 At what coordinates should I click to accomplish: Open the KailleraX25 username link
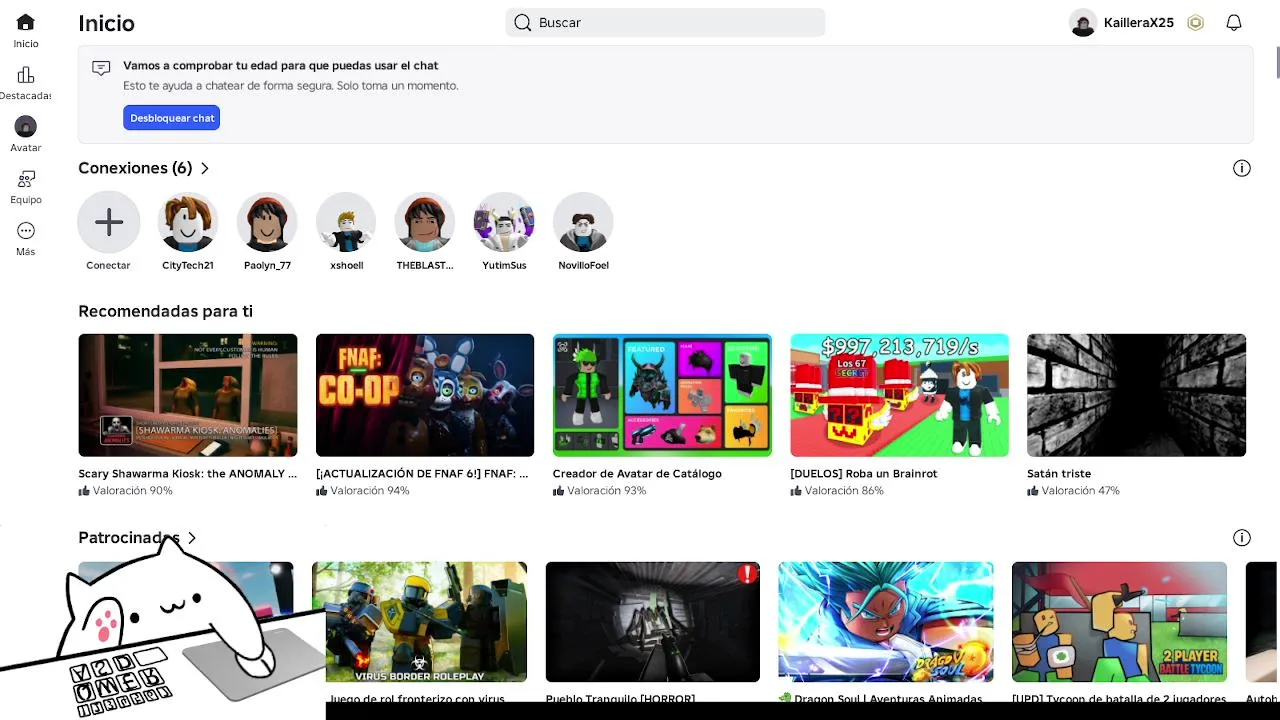pyautogui.click(x=1139, y=22)
